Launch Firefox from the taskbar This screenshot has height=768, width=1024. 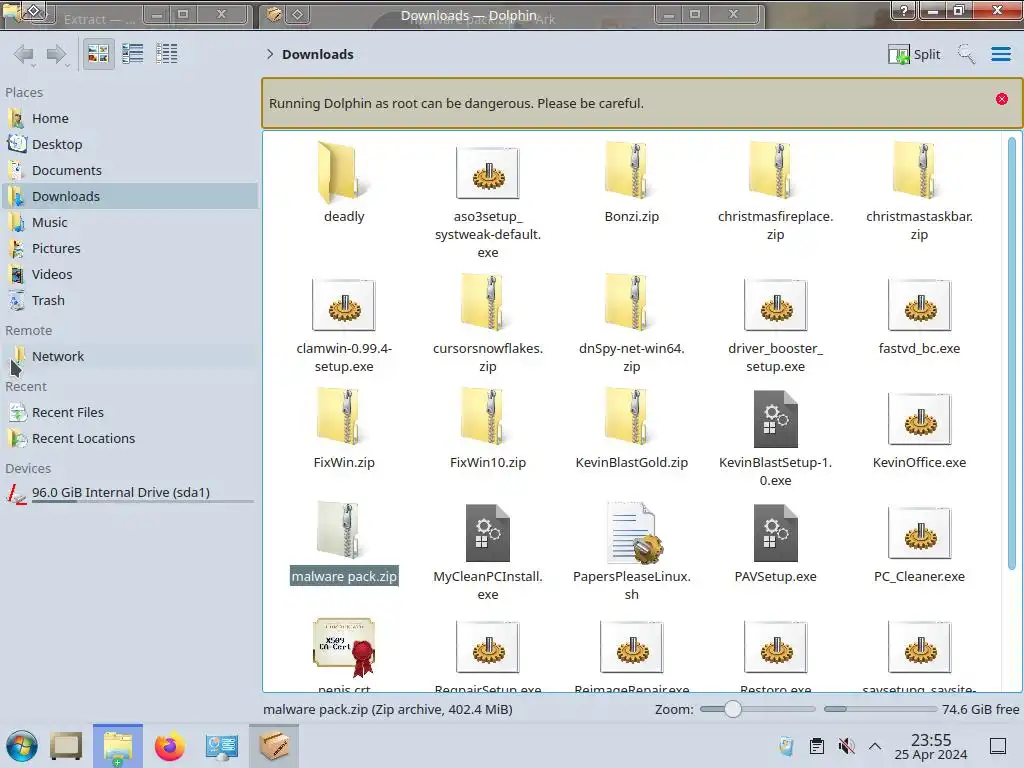tap(170, 746)
